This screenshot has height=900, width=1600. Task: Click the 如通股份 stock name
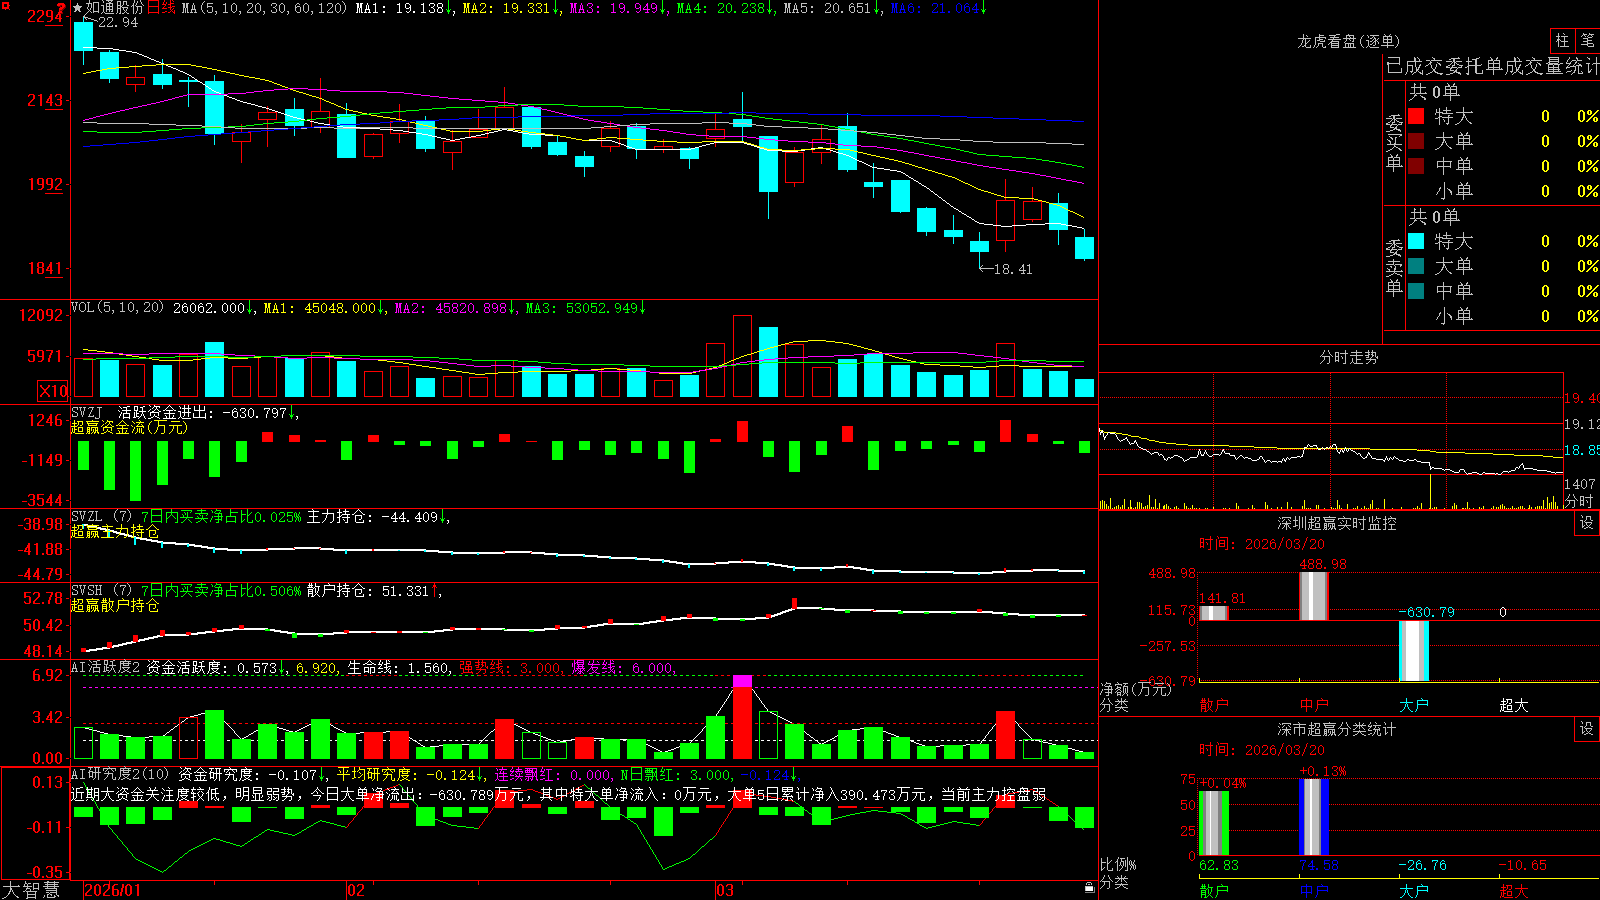(x=115, y=8)
